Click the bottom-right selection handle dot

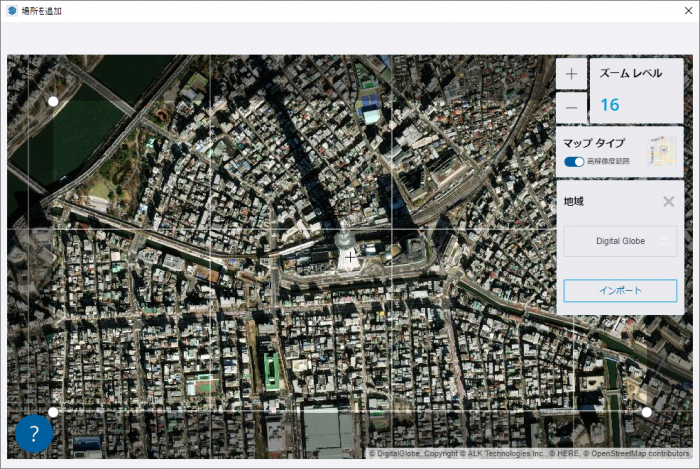[x=646, y=412]
